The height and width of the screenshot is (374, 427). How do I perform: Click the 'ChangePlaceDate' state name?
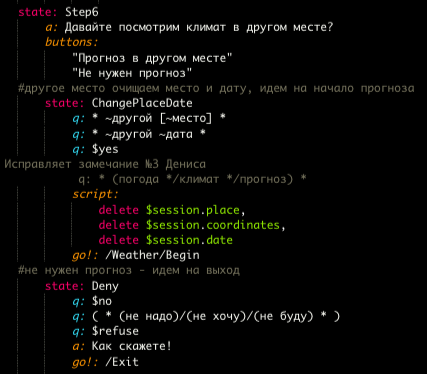point(142,103)
